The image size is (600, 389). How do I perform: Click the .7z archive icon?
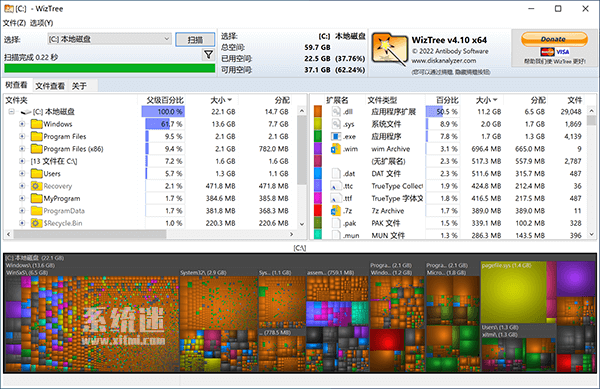click(x=336, y=211)
